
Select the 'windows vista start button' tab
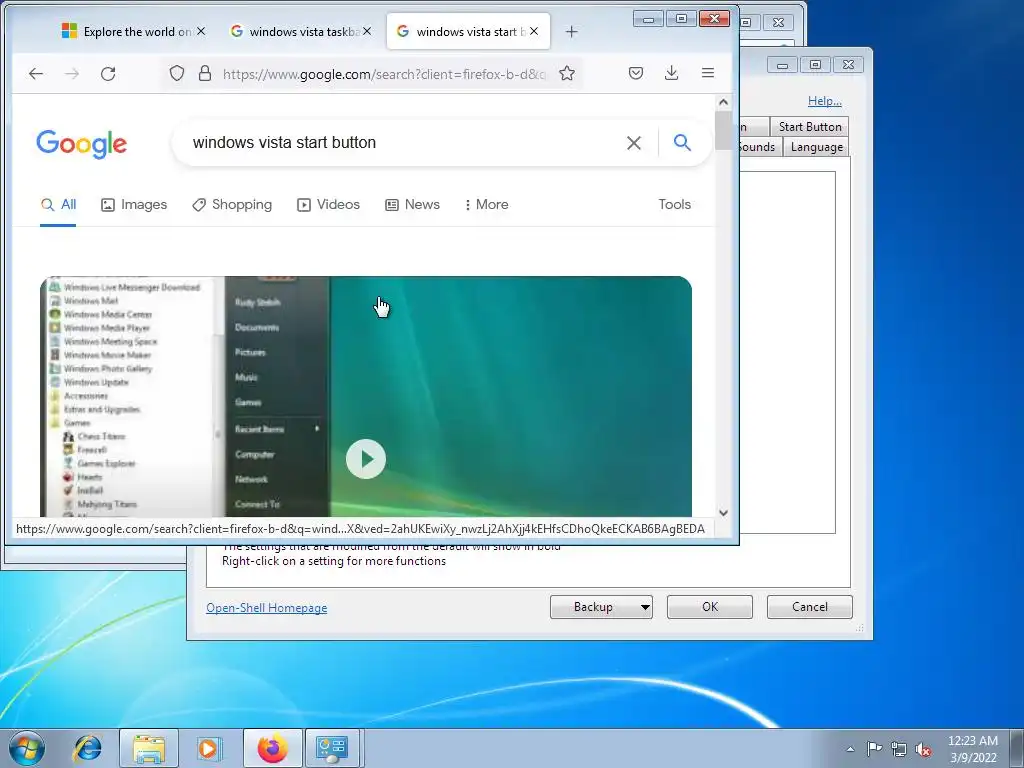click(468, 31)
